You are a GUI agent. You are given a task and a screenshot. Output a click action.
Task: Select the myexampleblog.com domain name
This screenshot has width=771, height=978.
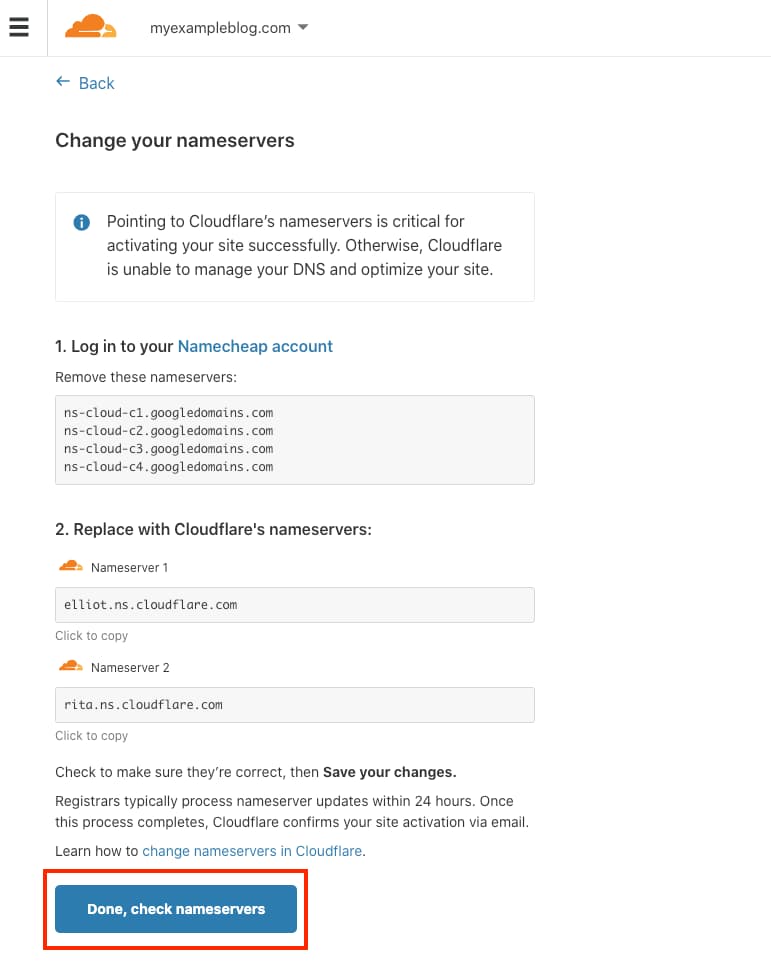coord(220,28)
